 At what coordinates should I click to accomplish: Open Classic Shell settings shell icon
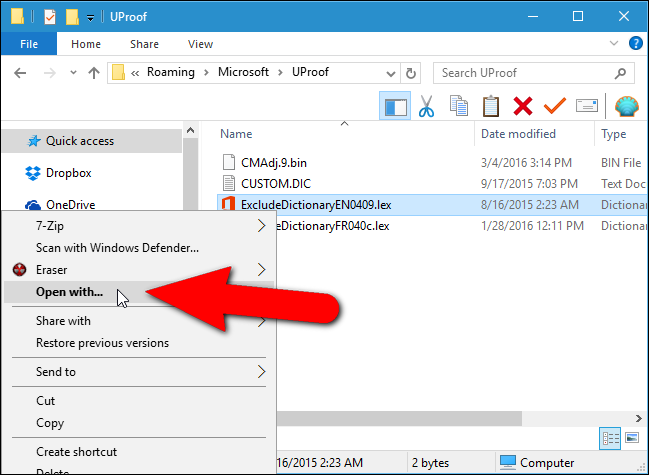click(627, 106)
